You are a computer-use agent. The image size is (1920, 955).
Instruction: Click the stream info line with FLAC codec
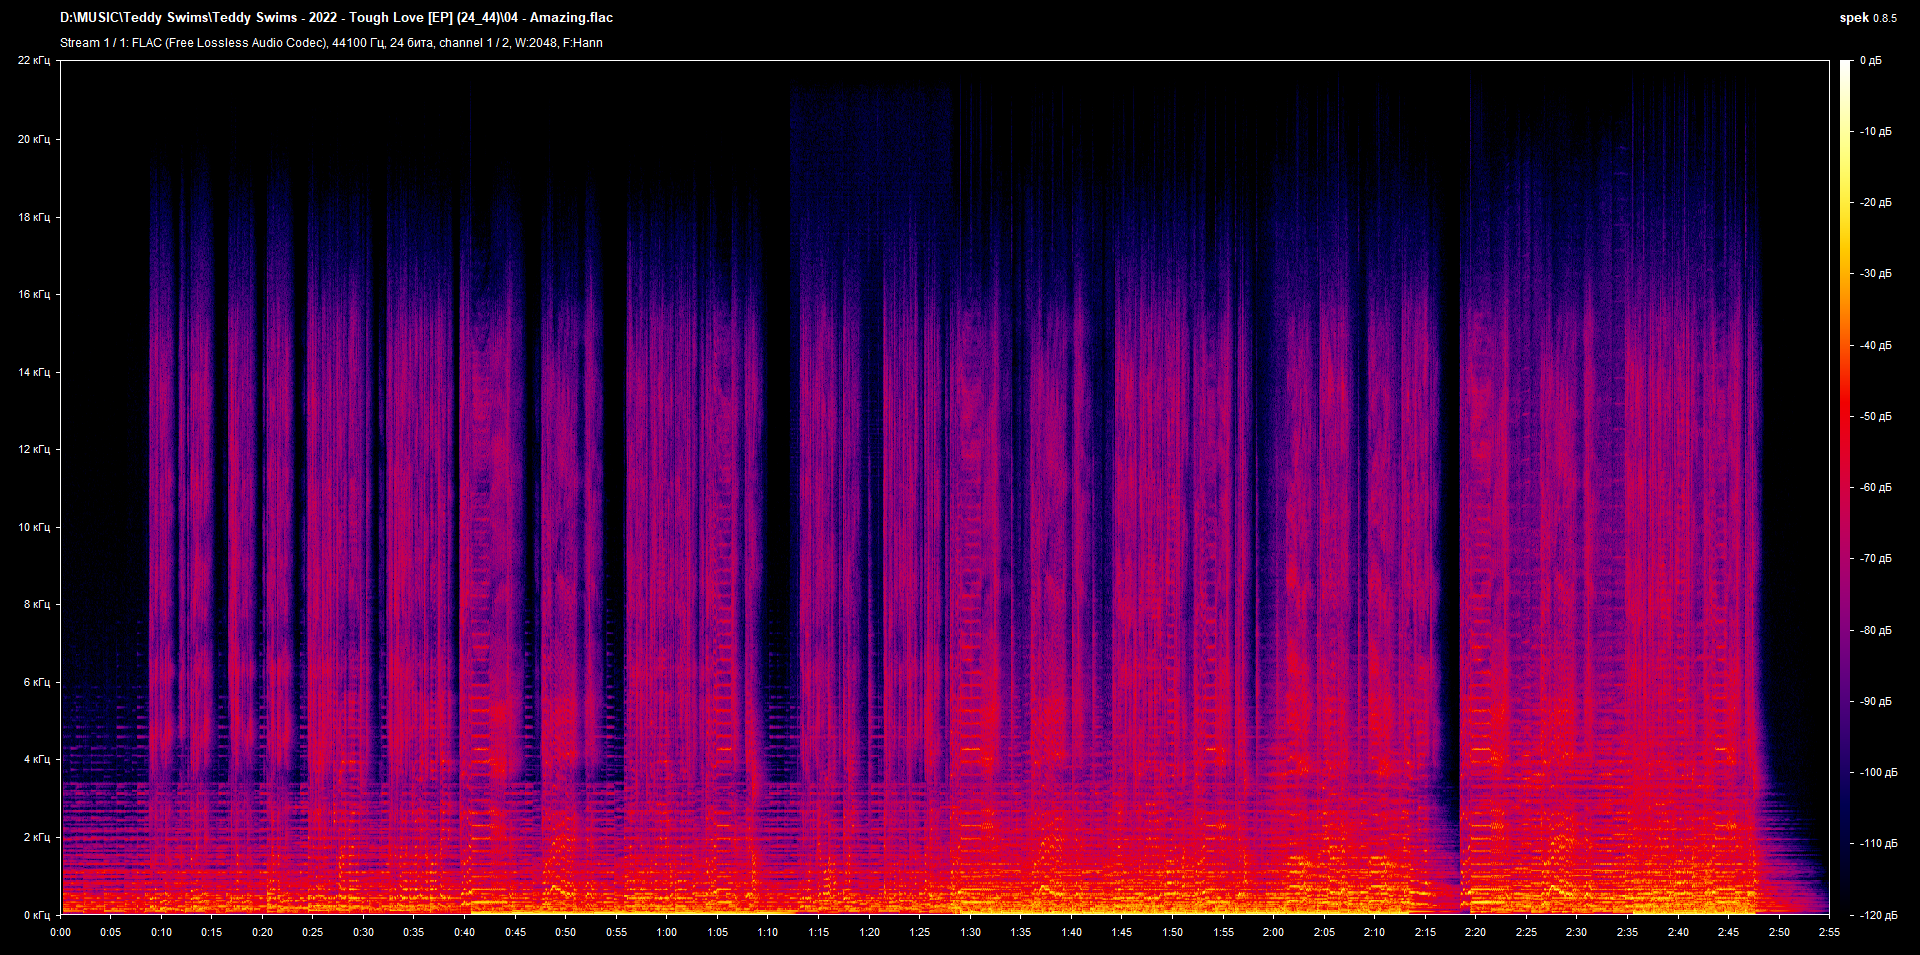pyautogui.click(x=331, y=43)
